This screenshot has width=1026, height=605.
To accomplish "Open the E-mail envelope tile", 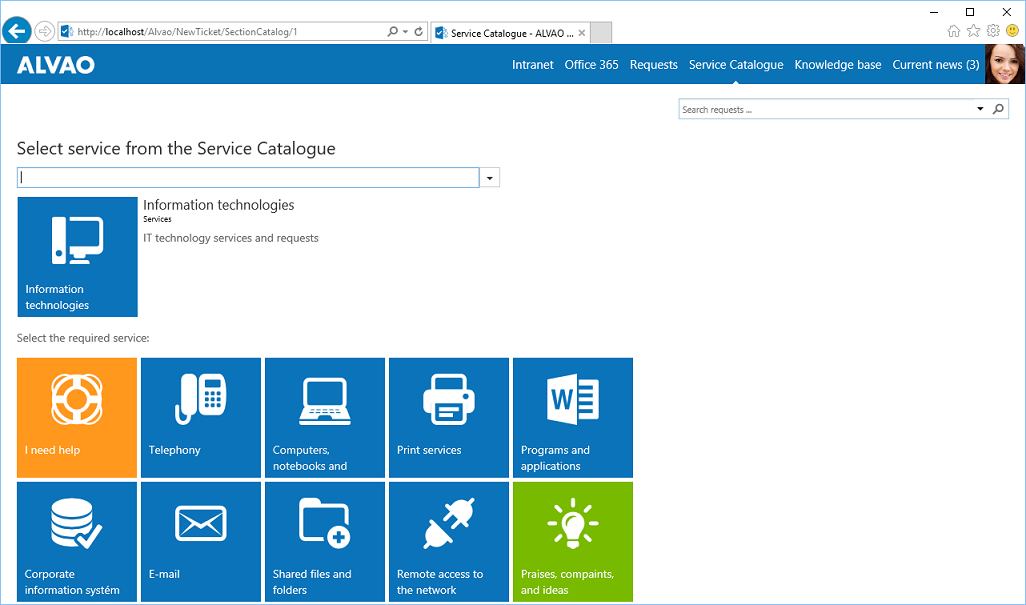I will pyautogui.click(x=200, y=541).
